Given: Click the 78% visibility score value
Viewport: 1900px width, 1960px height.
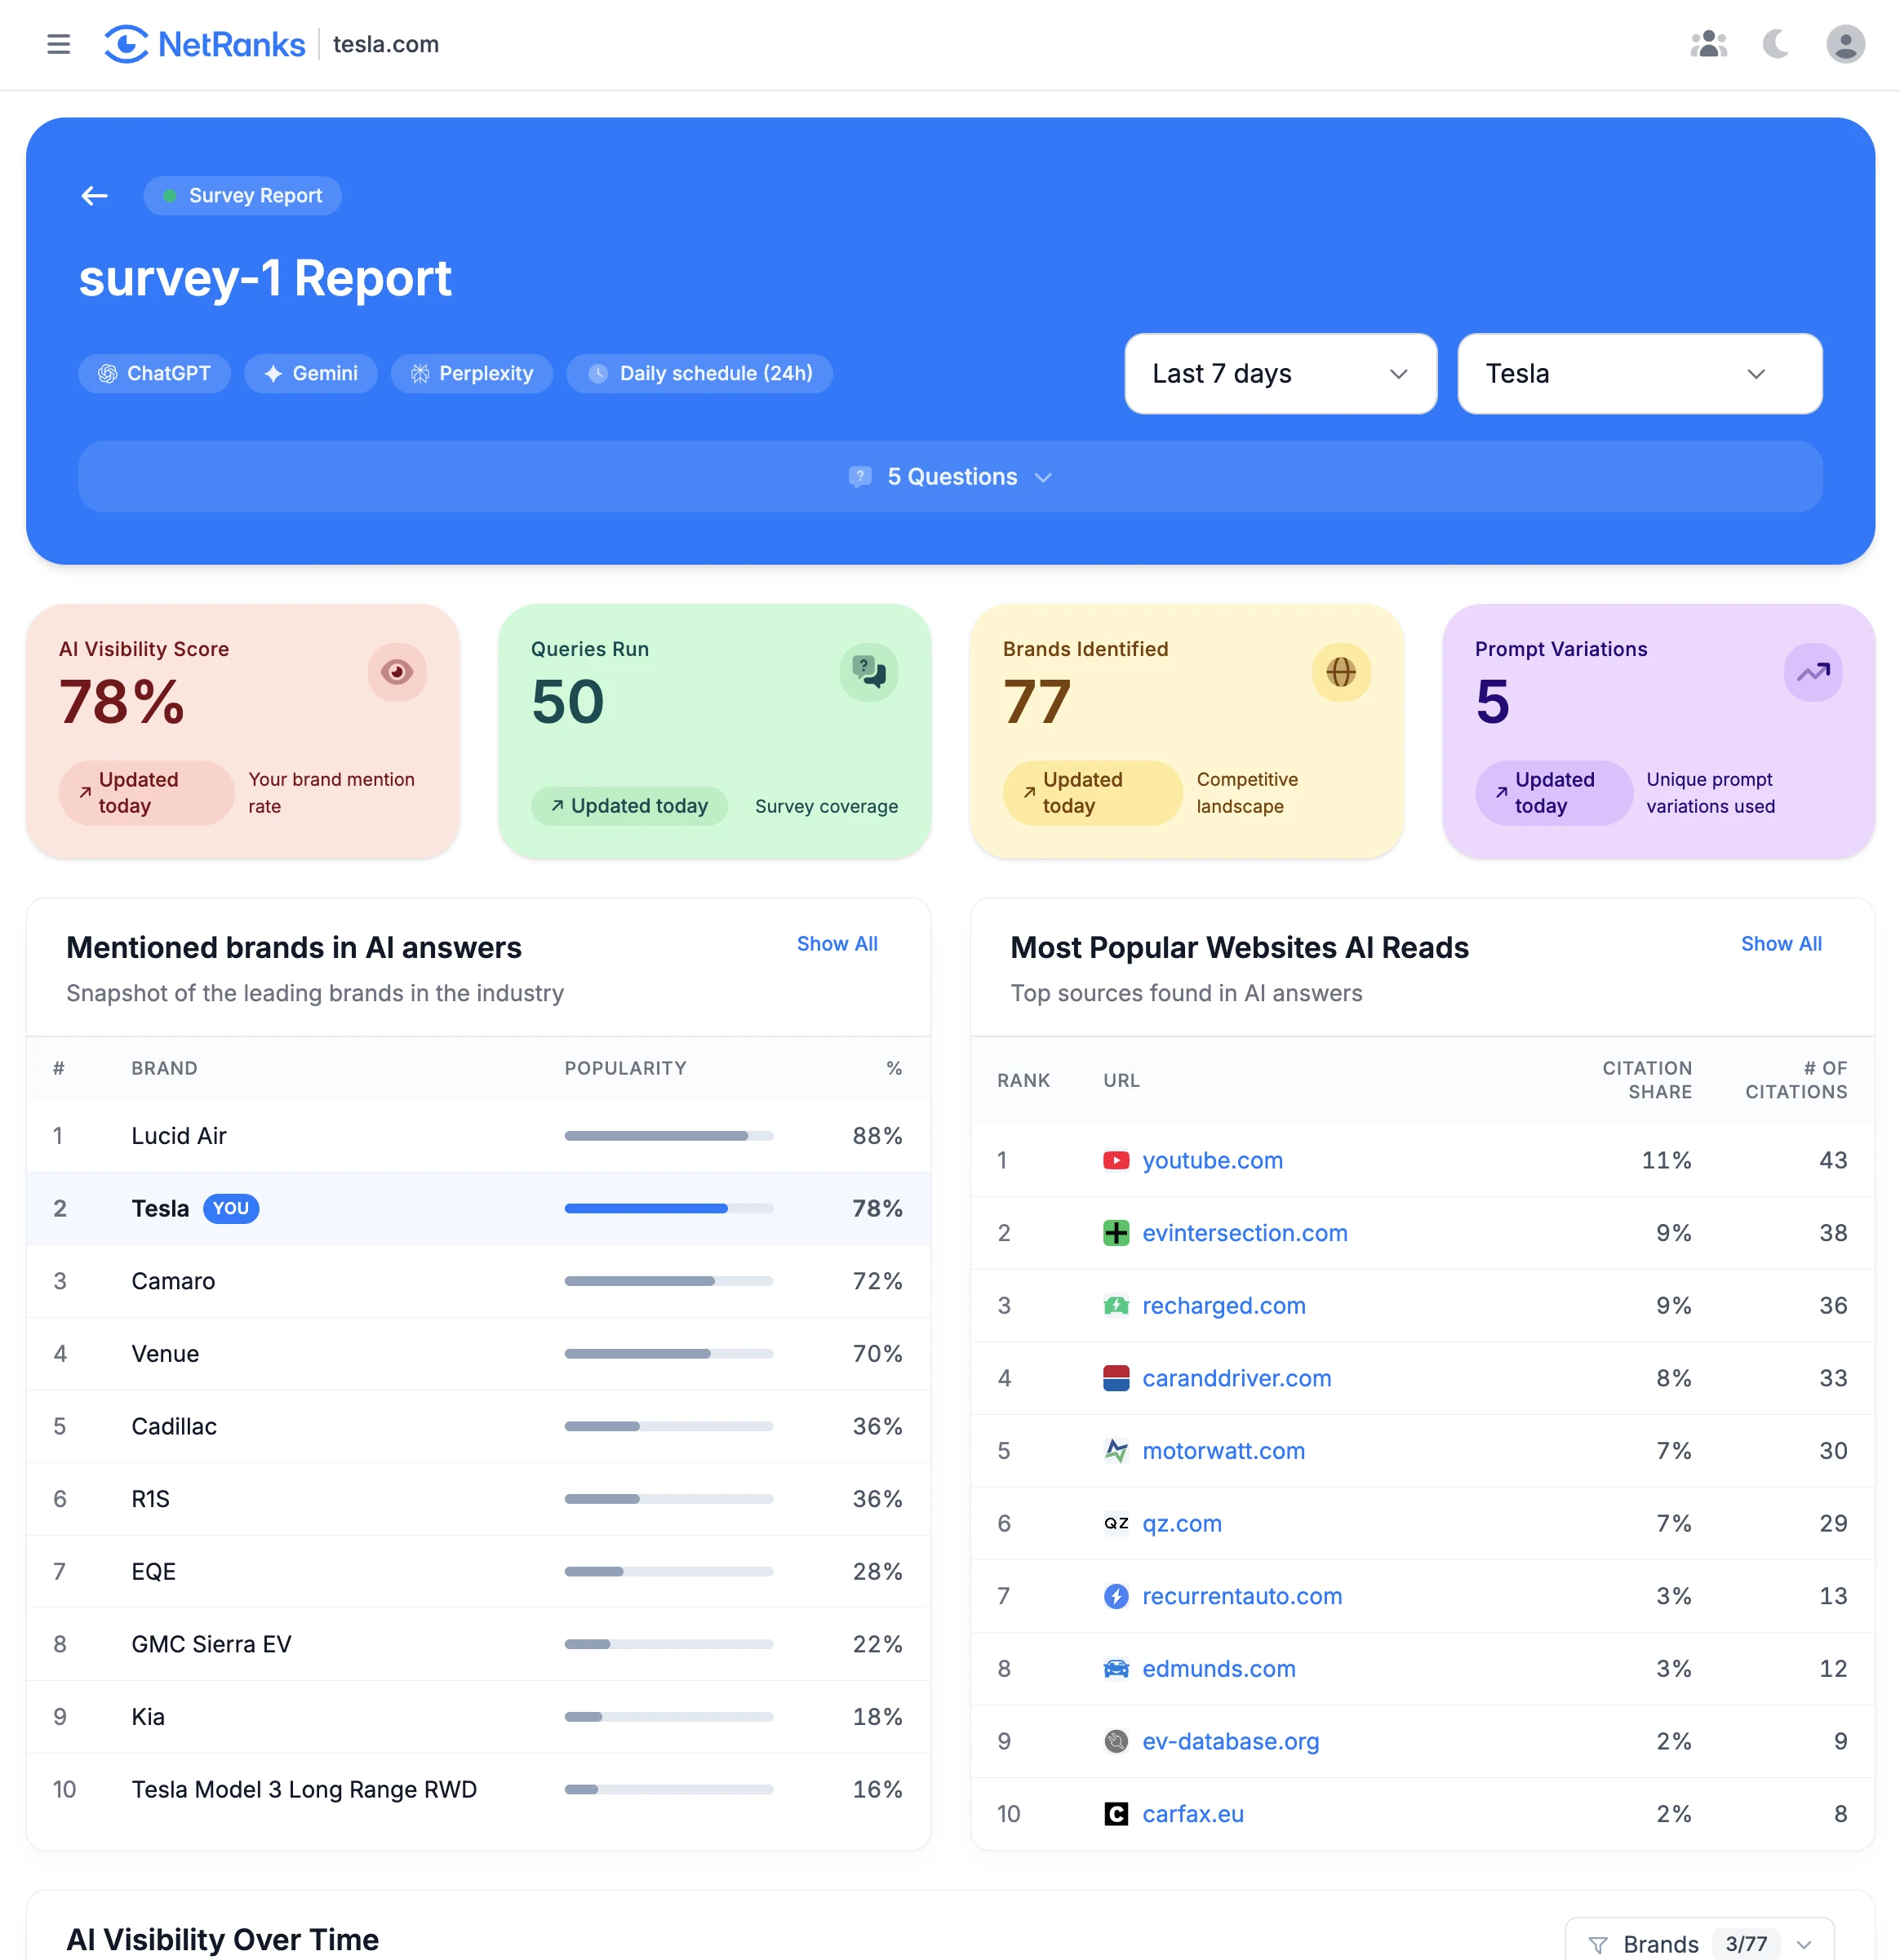Looking at the screenshot, I should click(122, 702).
